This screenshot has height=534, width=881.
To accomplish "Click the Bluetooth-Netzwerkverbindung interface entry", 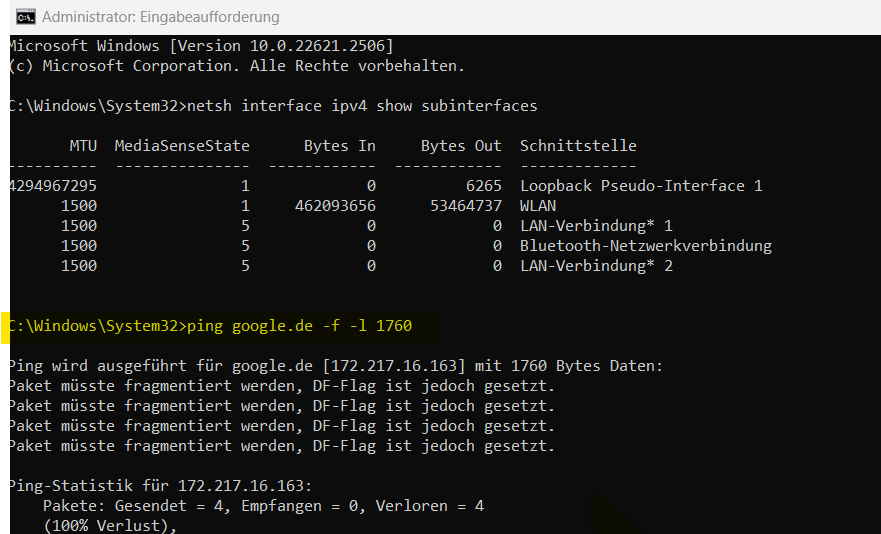I will tap(646, 245).
